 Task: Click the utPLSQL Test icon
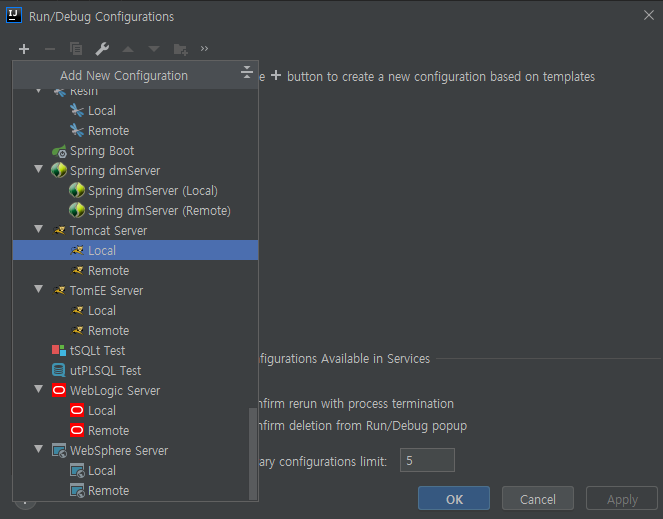pyautogui.click(x=59, y=371)
